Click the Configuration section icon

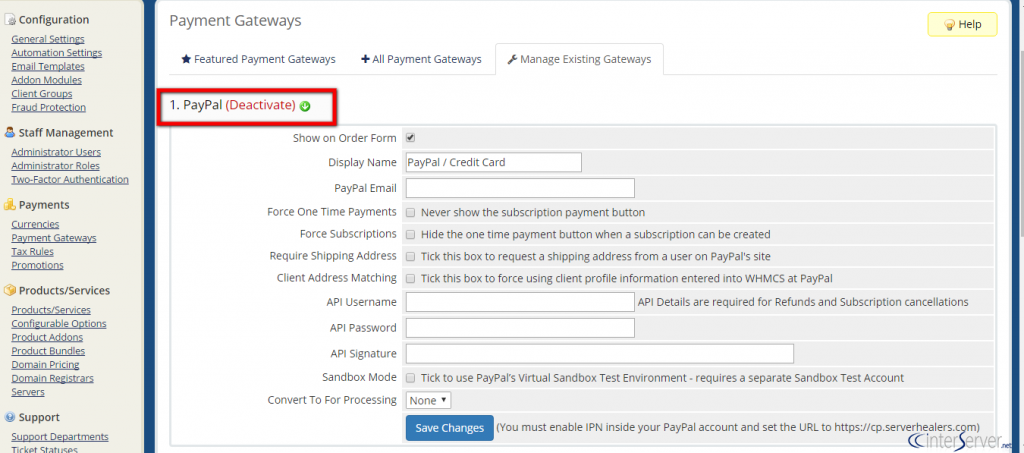[x=9, y=20]
